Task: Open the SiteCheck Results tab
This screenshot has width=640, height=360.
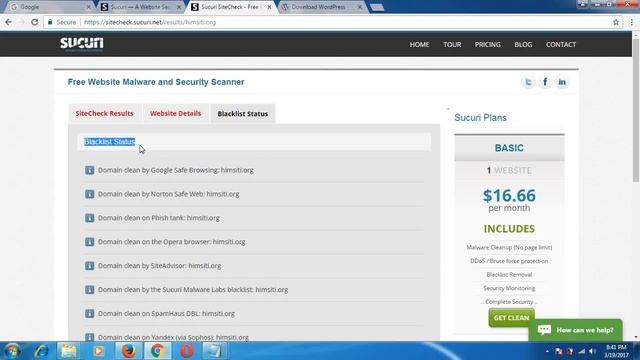Action: tap(104, 113)
